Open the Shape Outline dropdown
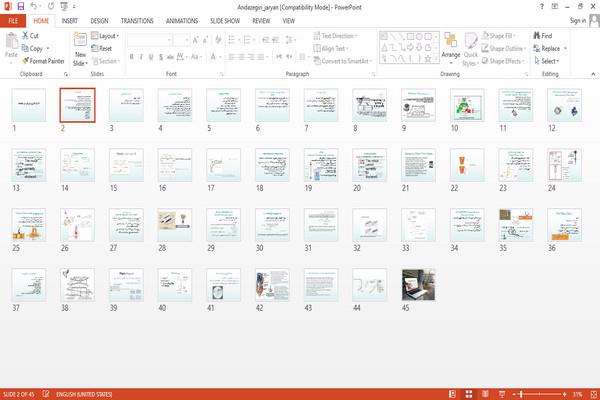This screenshot has width=600, height=400. [504, 48]
